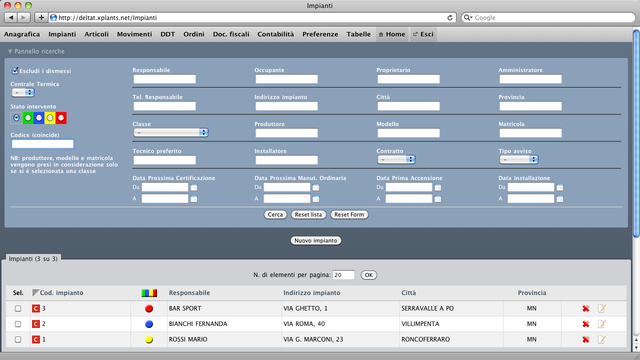The height and width of the screenshot is (360, 640).
Task: Go to the Home menu item
Action: 392,34
